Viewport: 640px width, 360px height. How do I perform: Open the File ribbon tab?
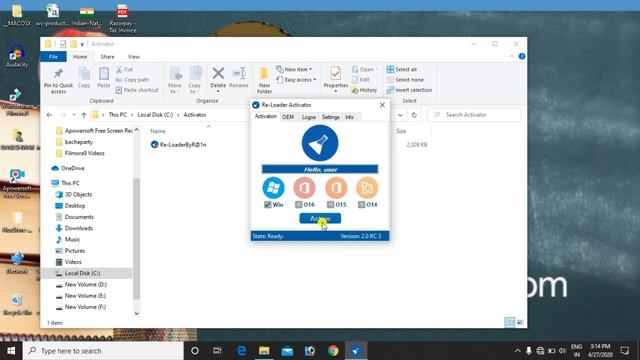coord(53,57)
